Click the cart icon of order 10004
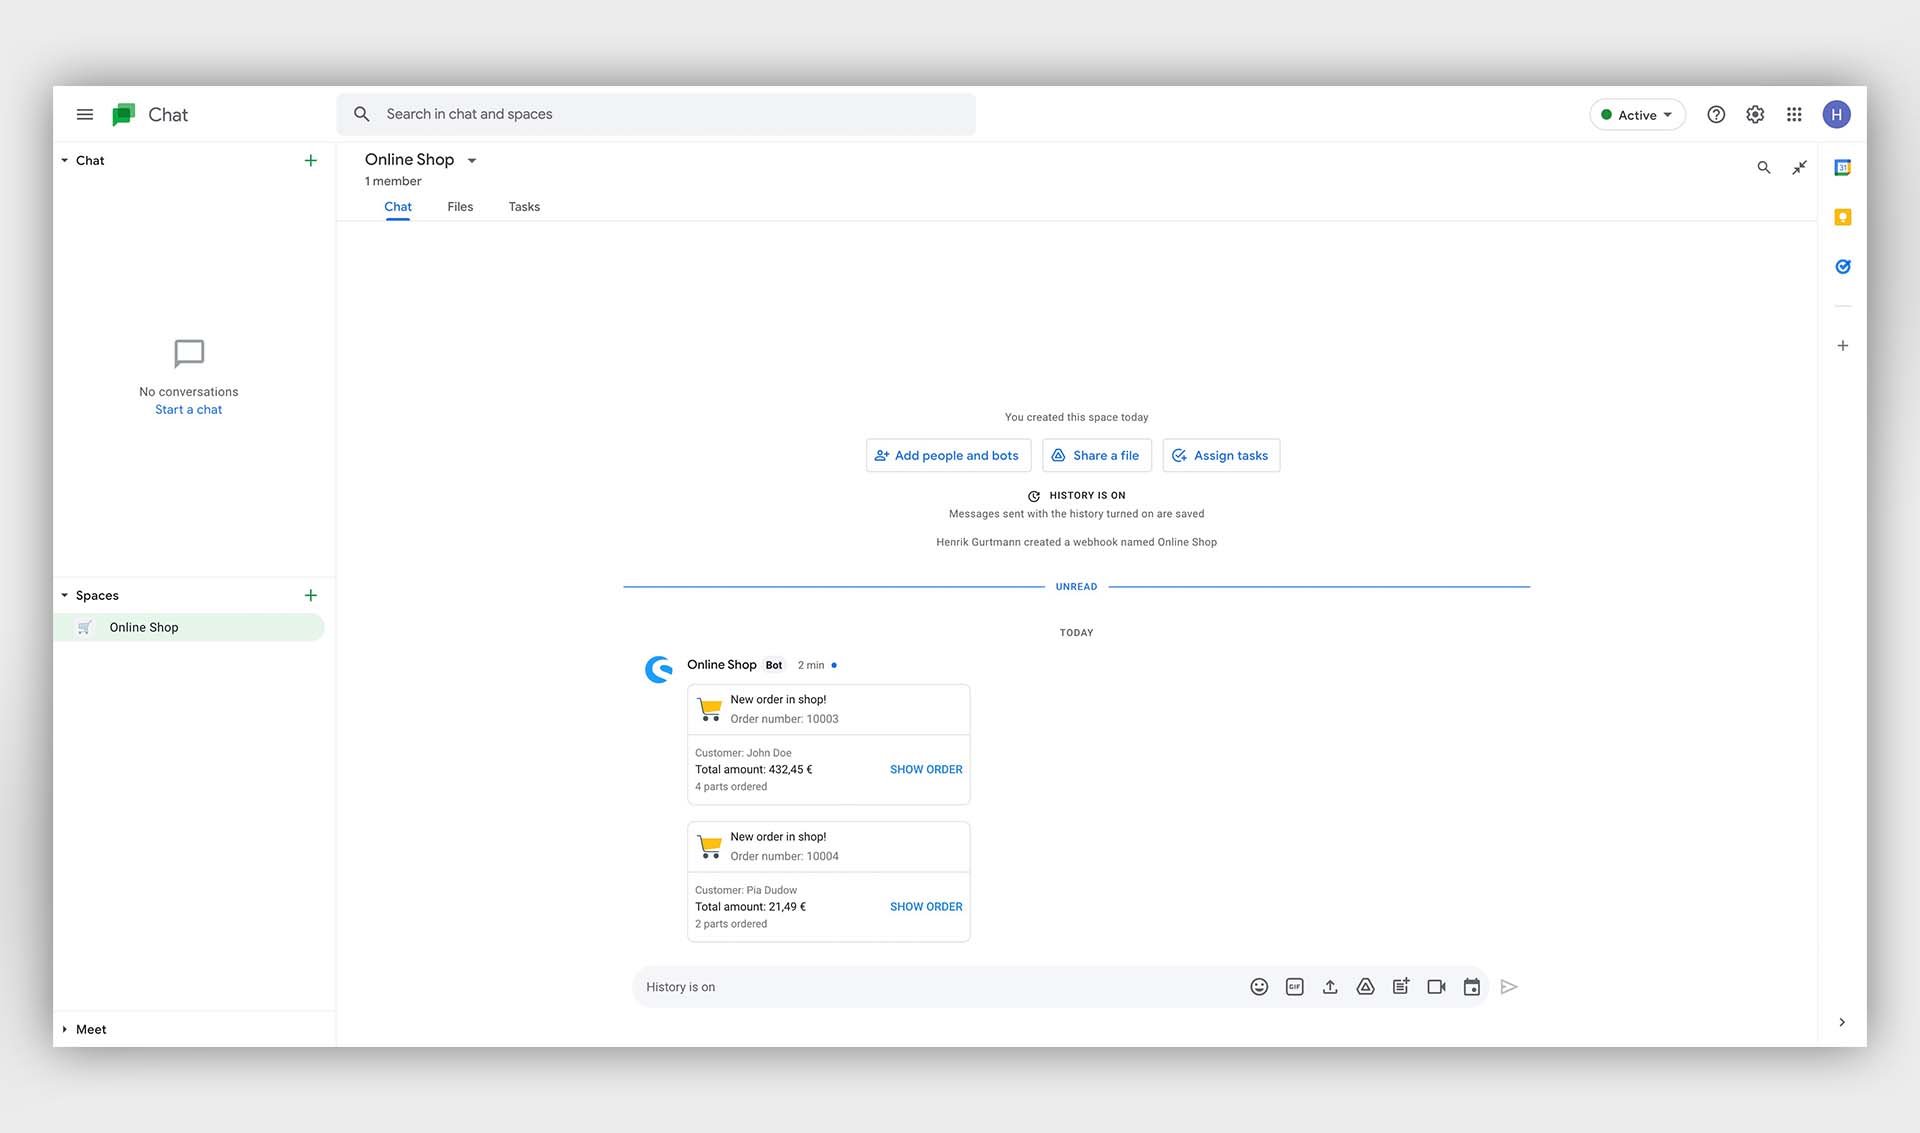Viewport: 1920px width, 1133px height. coord(710,846)
